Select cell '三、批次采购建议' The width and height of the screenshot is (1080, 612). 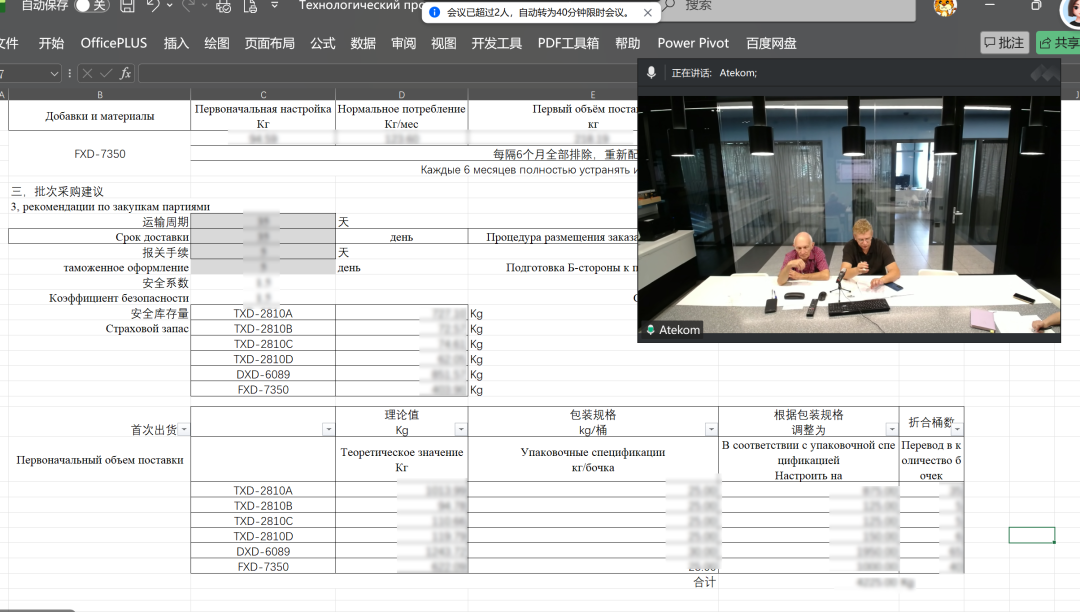pos(57,191)
